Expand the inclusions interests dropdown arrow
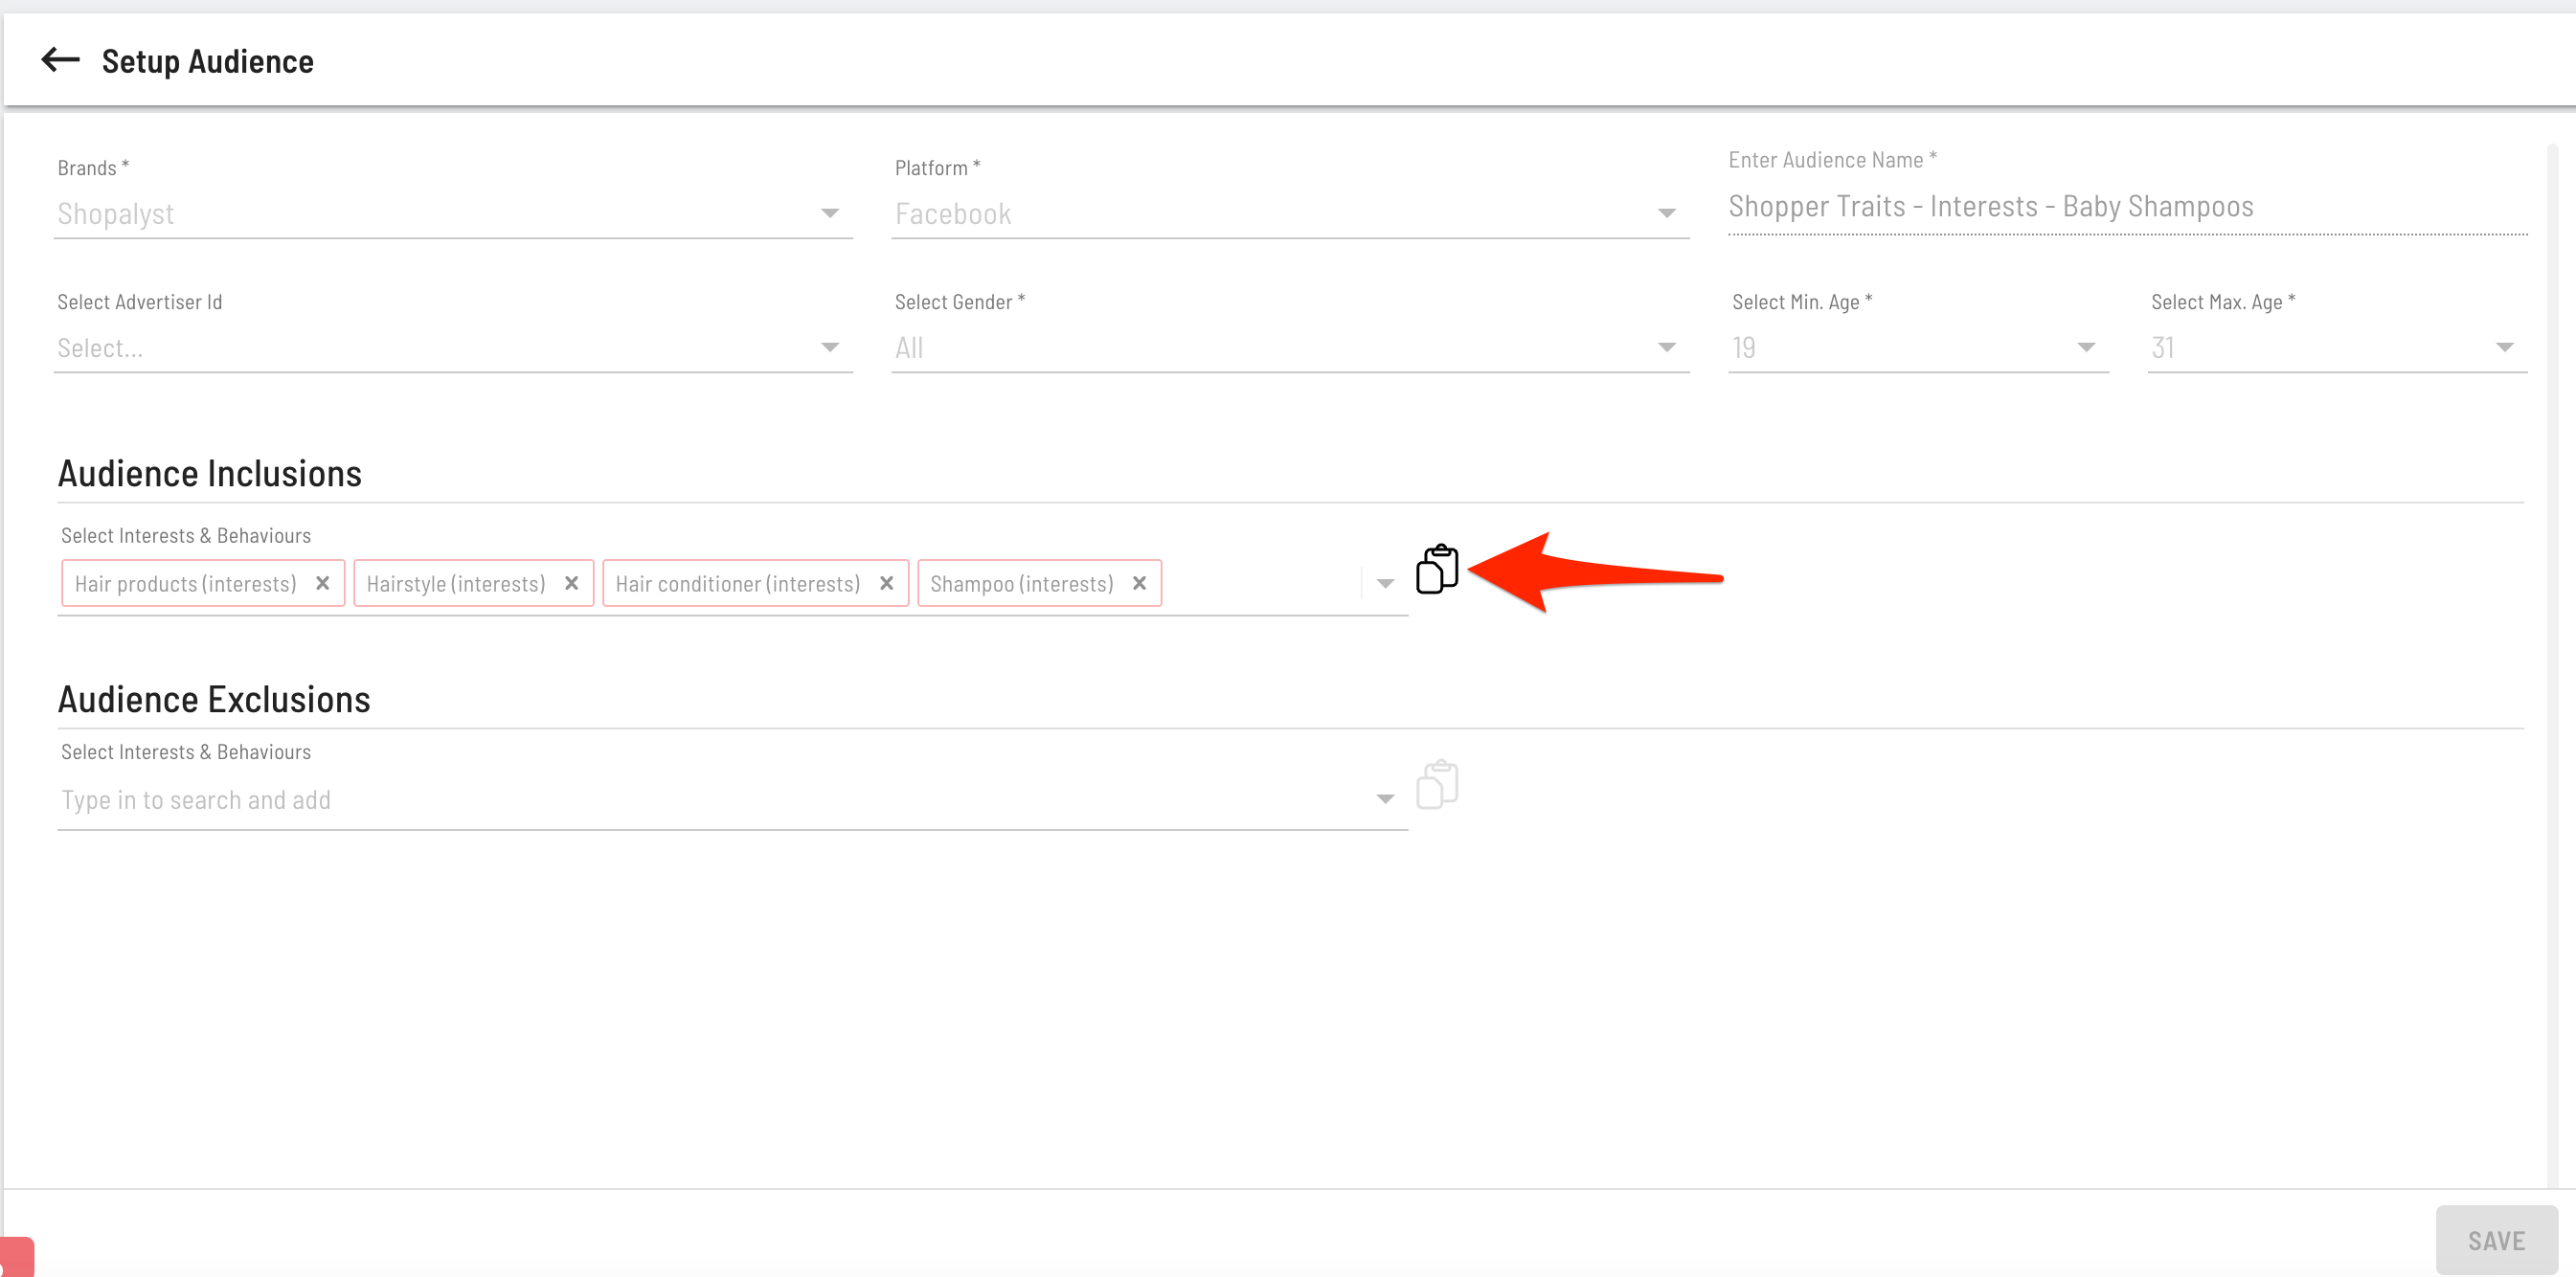This screenshot has height=1277, width=2576. pyautogui.click(x=1385, y=583)
